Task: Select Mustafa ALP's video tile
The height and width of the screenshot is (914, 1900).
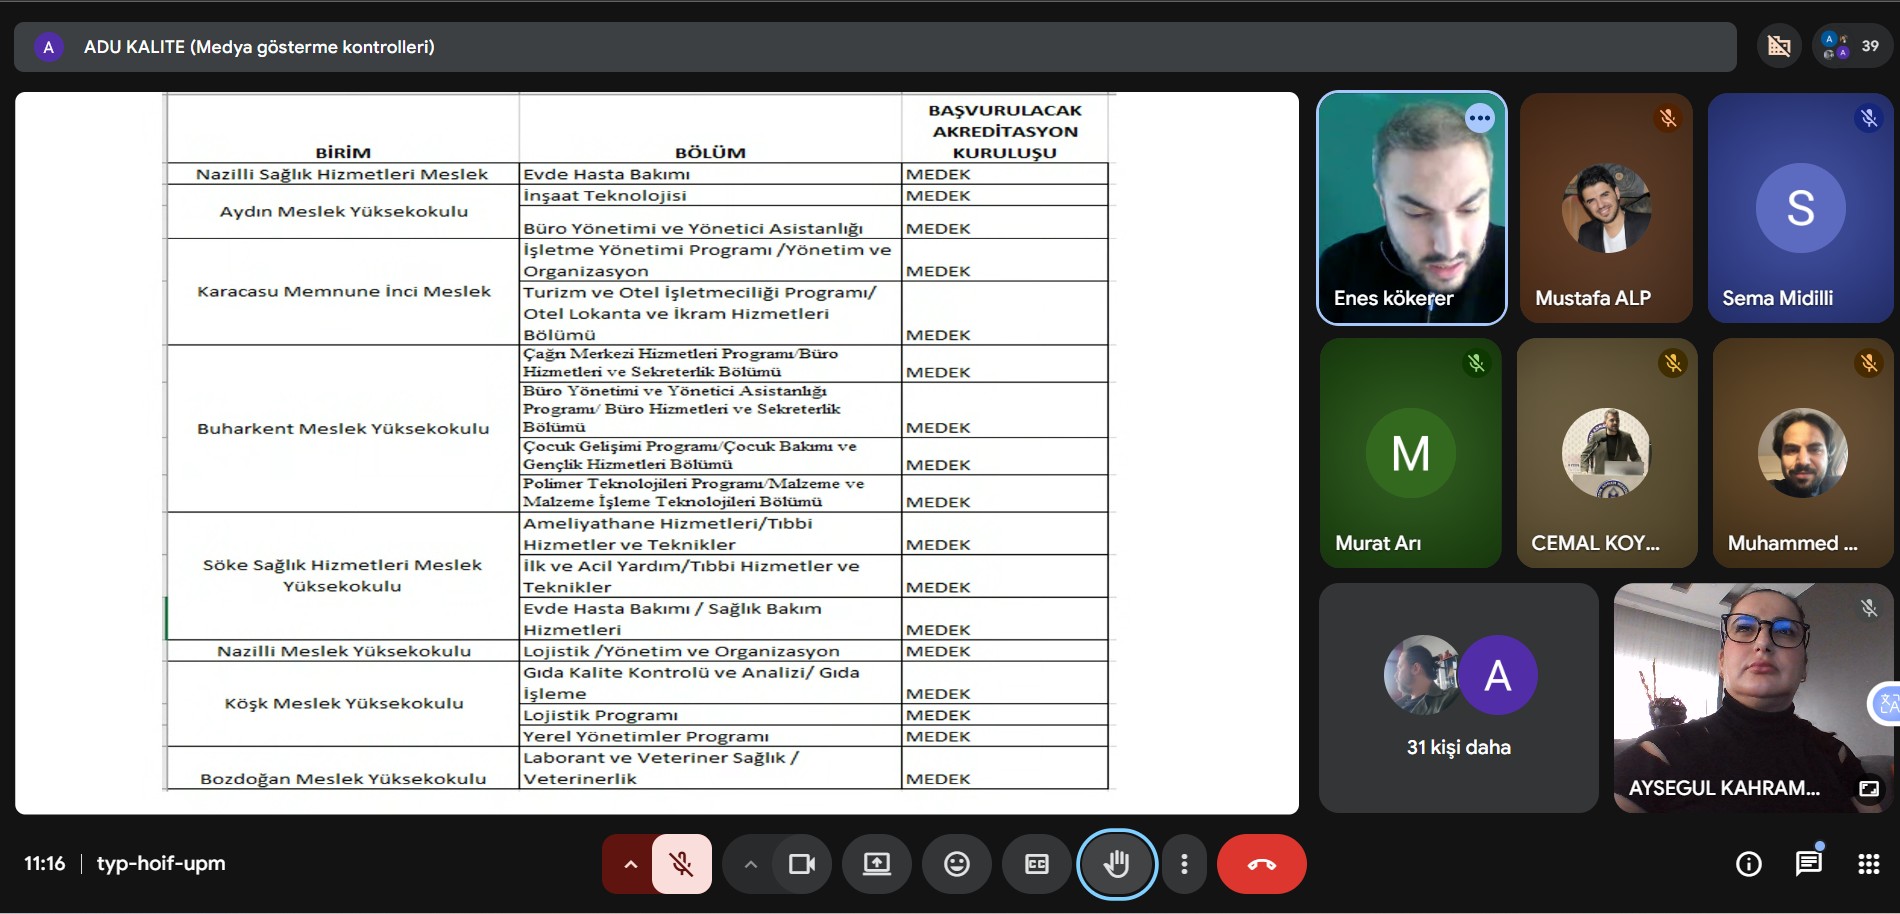Action: pyautogui.click(x=1606, y=208)
